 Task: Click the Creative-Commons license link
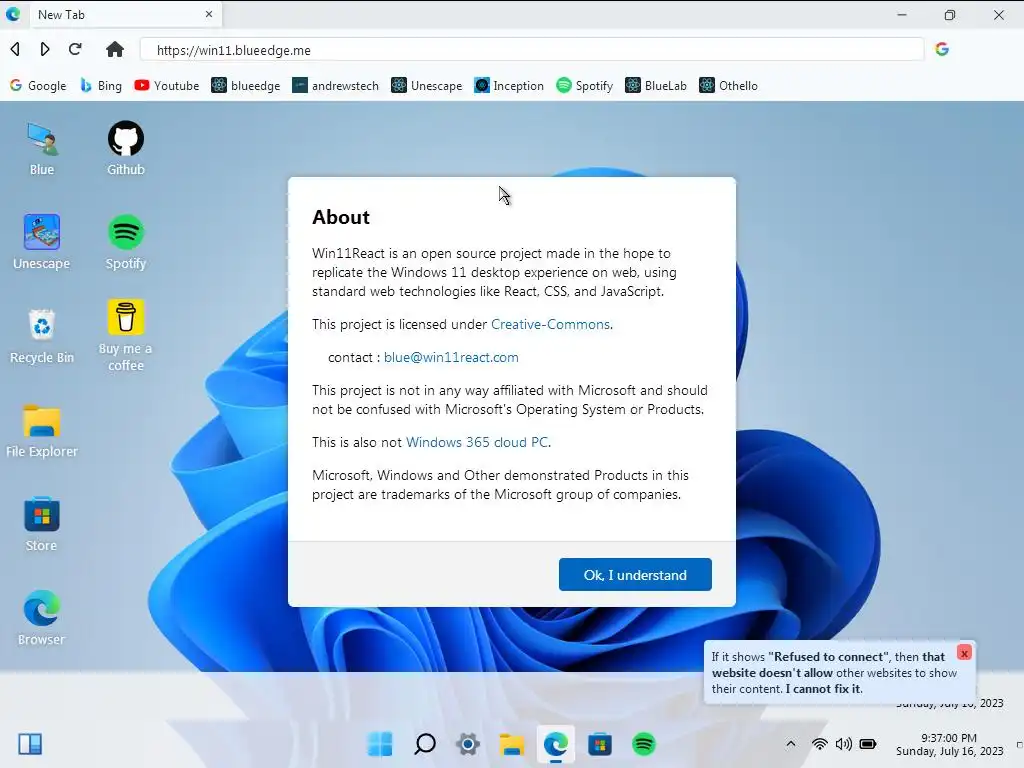coord(551,325)
